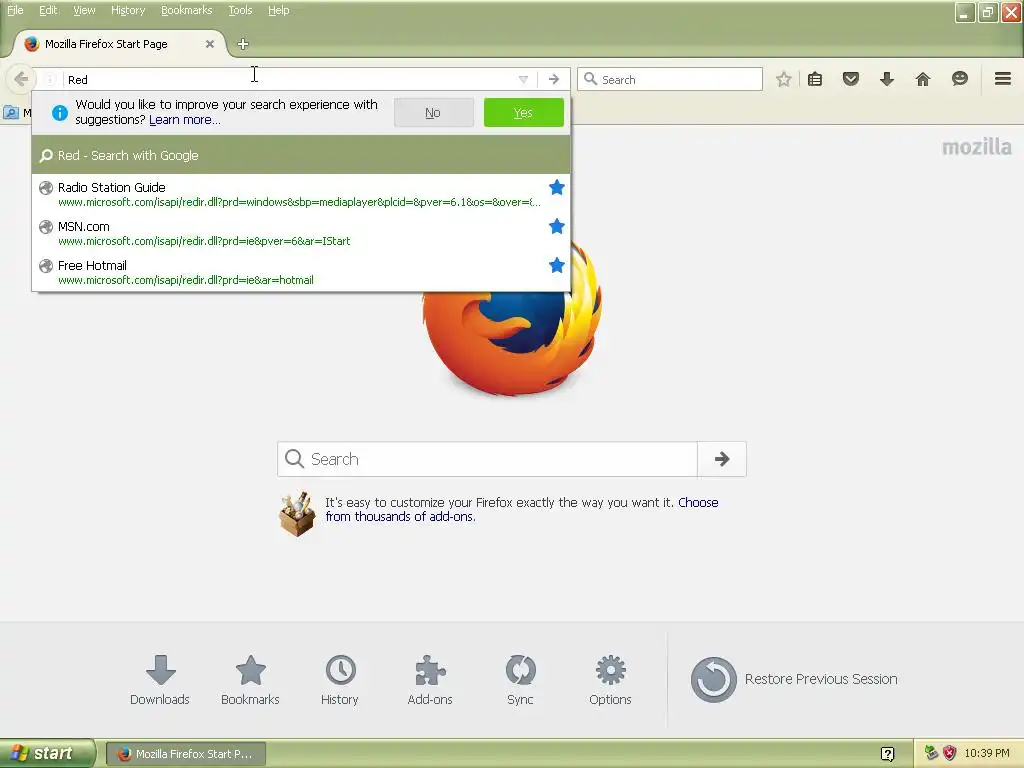Click the Go arrow in the address bar
This screenshot has width=1024, height=768.
tap(554, 80)
